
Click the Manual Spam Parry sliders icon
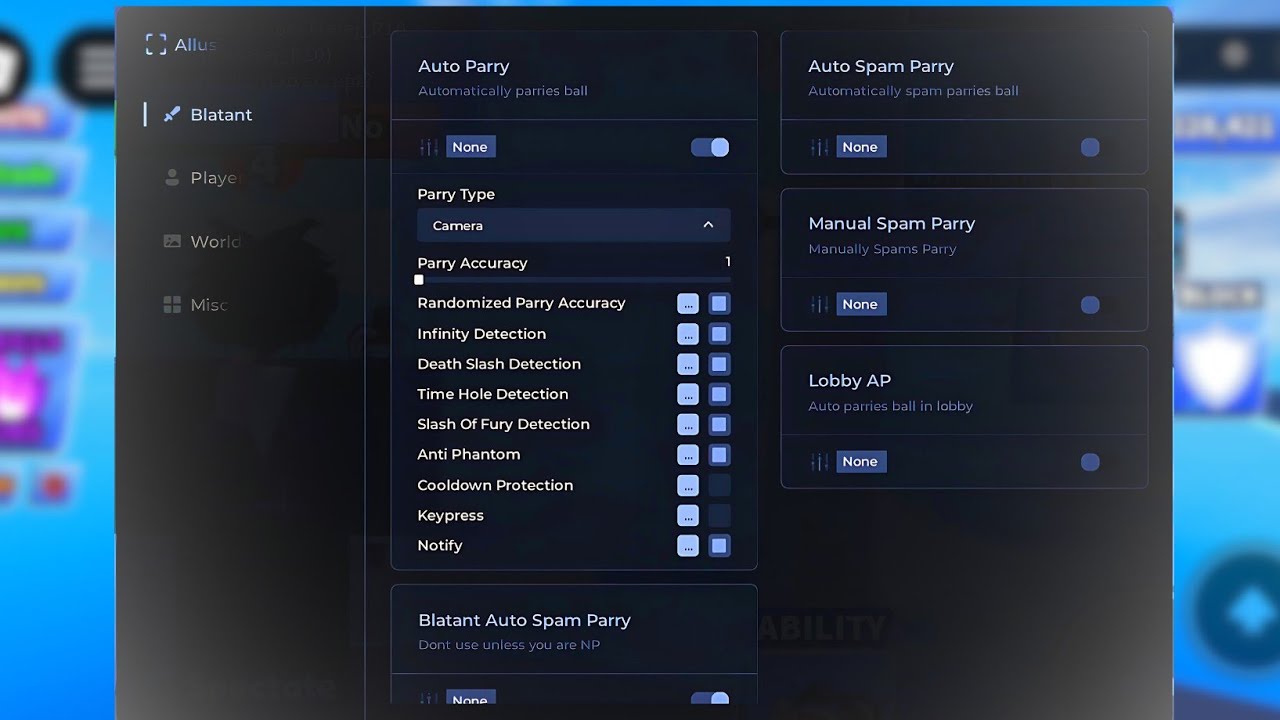click(x=819, y=304)
